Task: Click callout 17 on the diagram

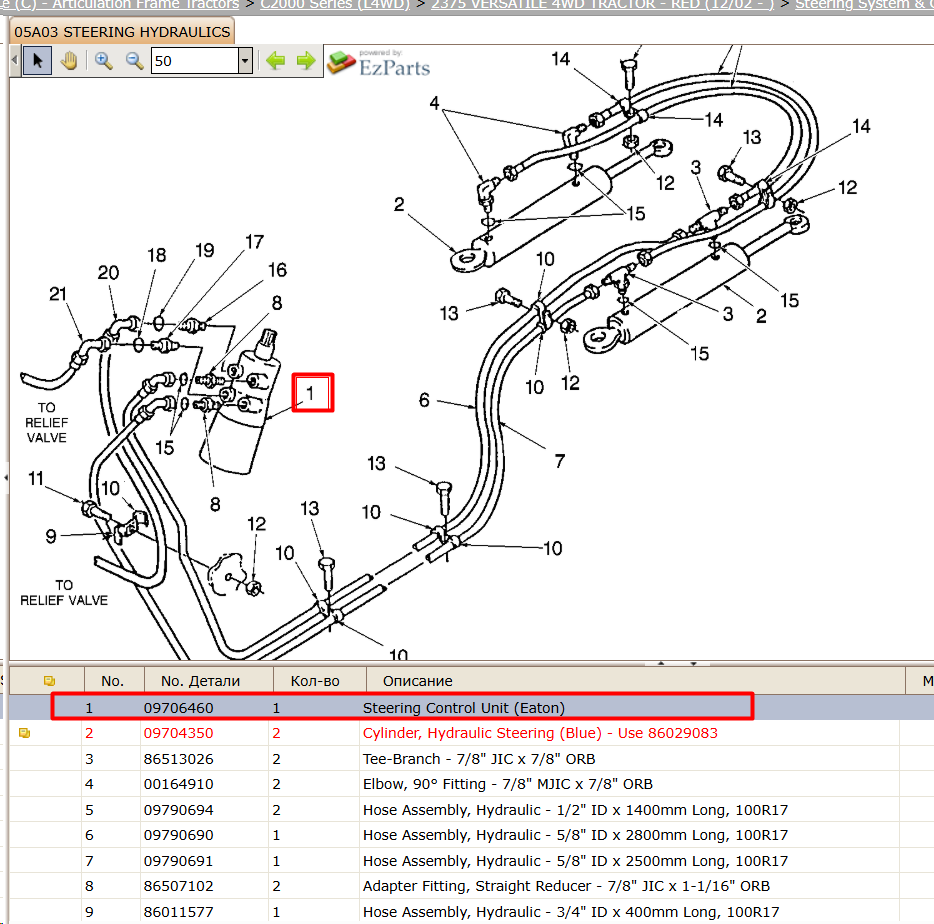Action: tap(254, 242)
